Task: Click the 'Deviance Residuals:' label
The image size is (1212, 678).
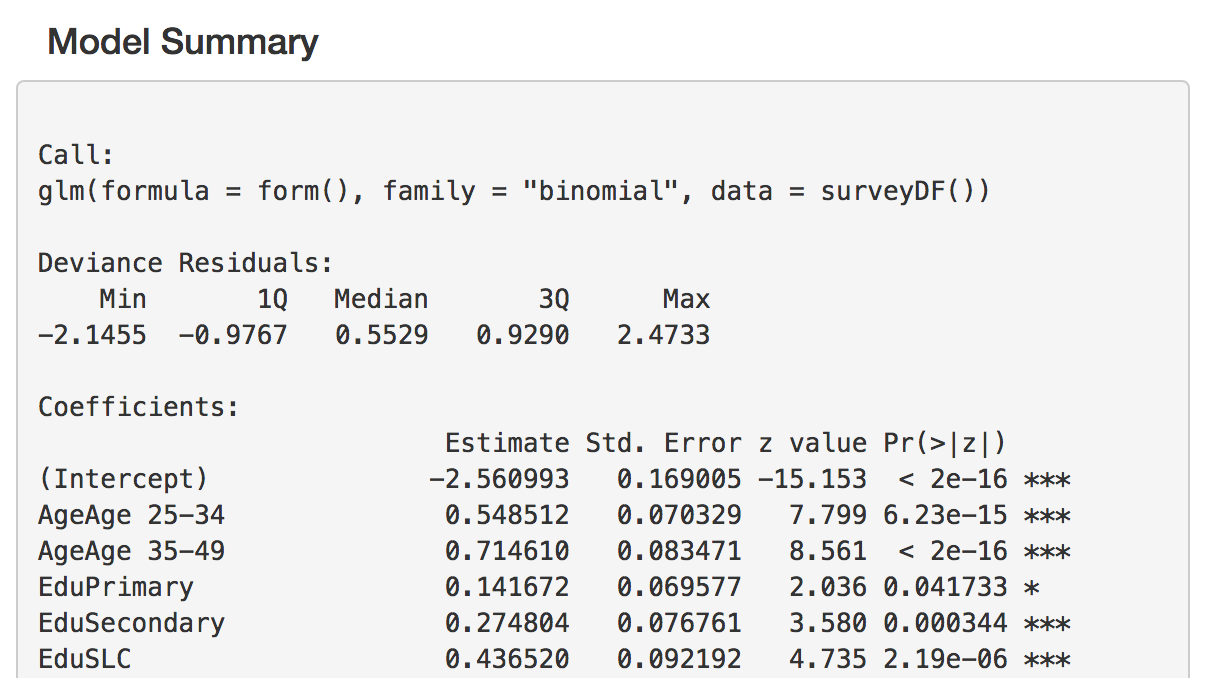Action: point(185,263)
